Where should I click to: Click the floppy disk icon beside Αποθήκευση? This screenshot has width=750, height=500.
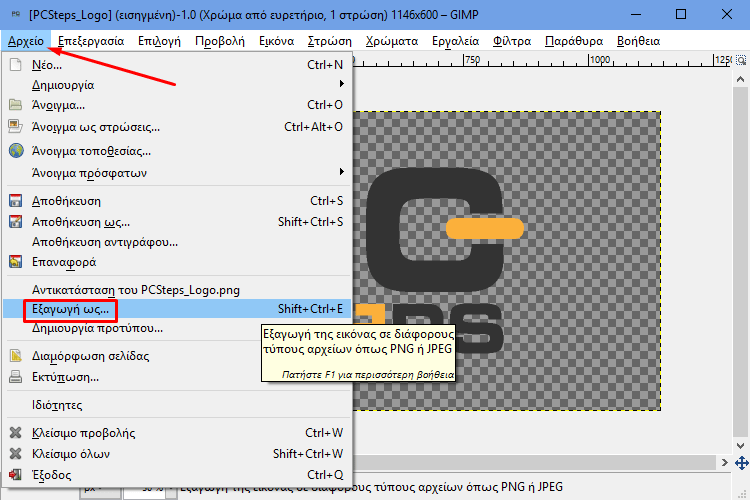(15, 200)
